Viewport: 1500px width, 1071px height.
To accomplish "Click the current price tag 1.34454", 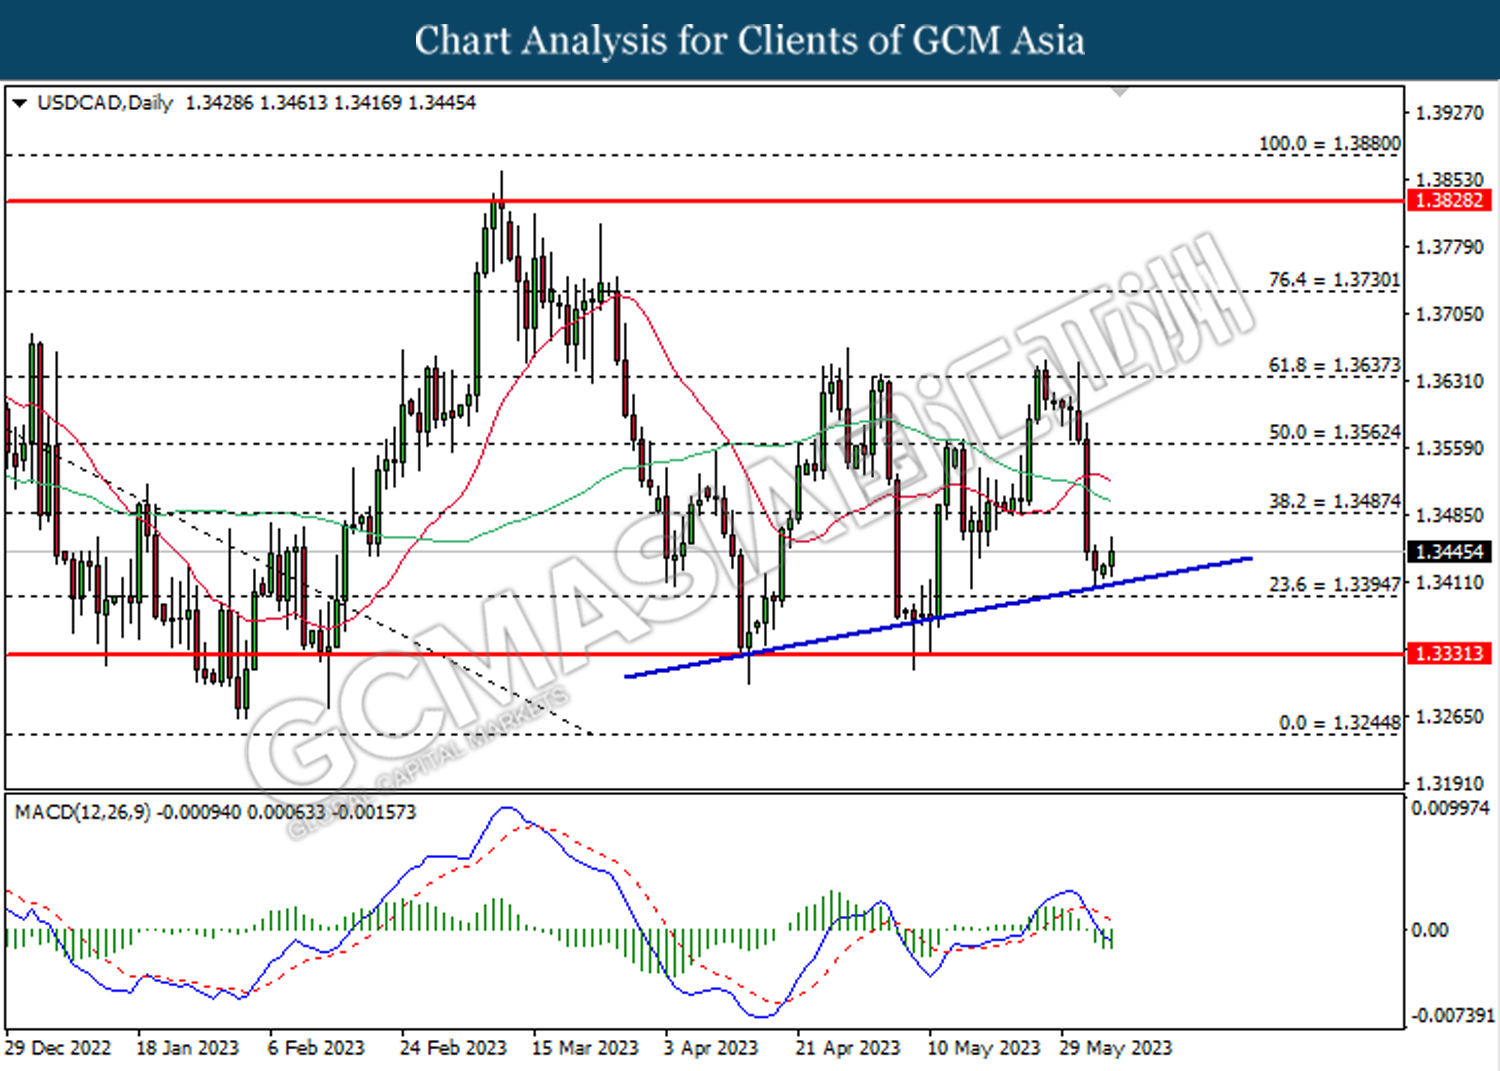I will 1450,551.
